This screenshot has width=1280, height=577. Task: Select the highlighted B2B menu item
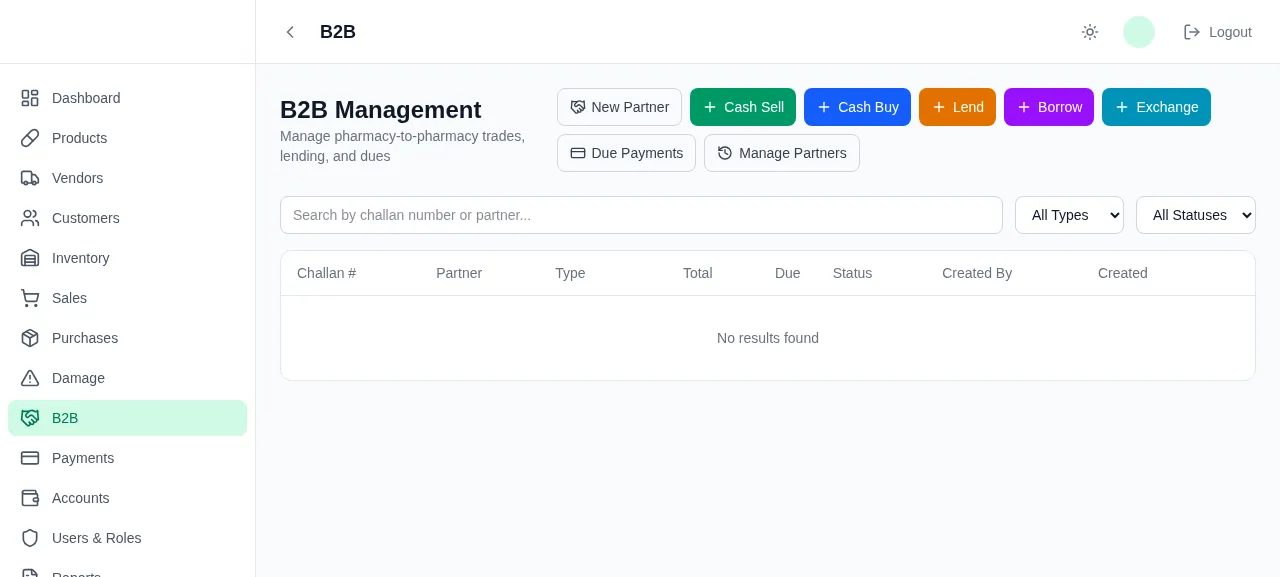point(127,418)
